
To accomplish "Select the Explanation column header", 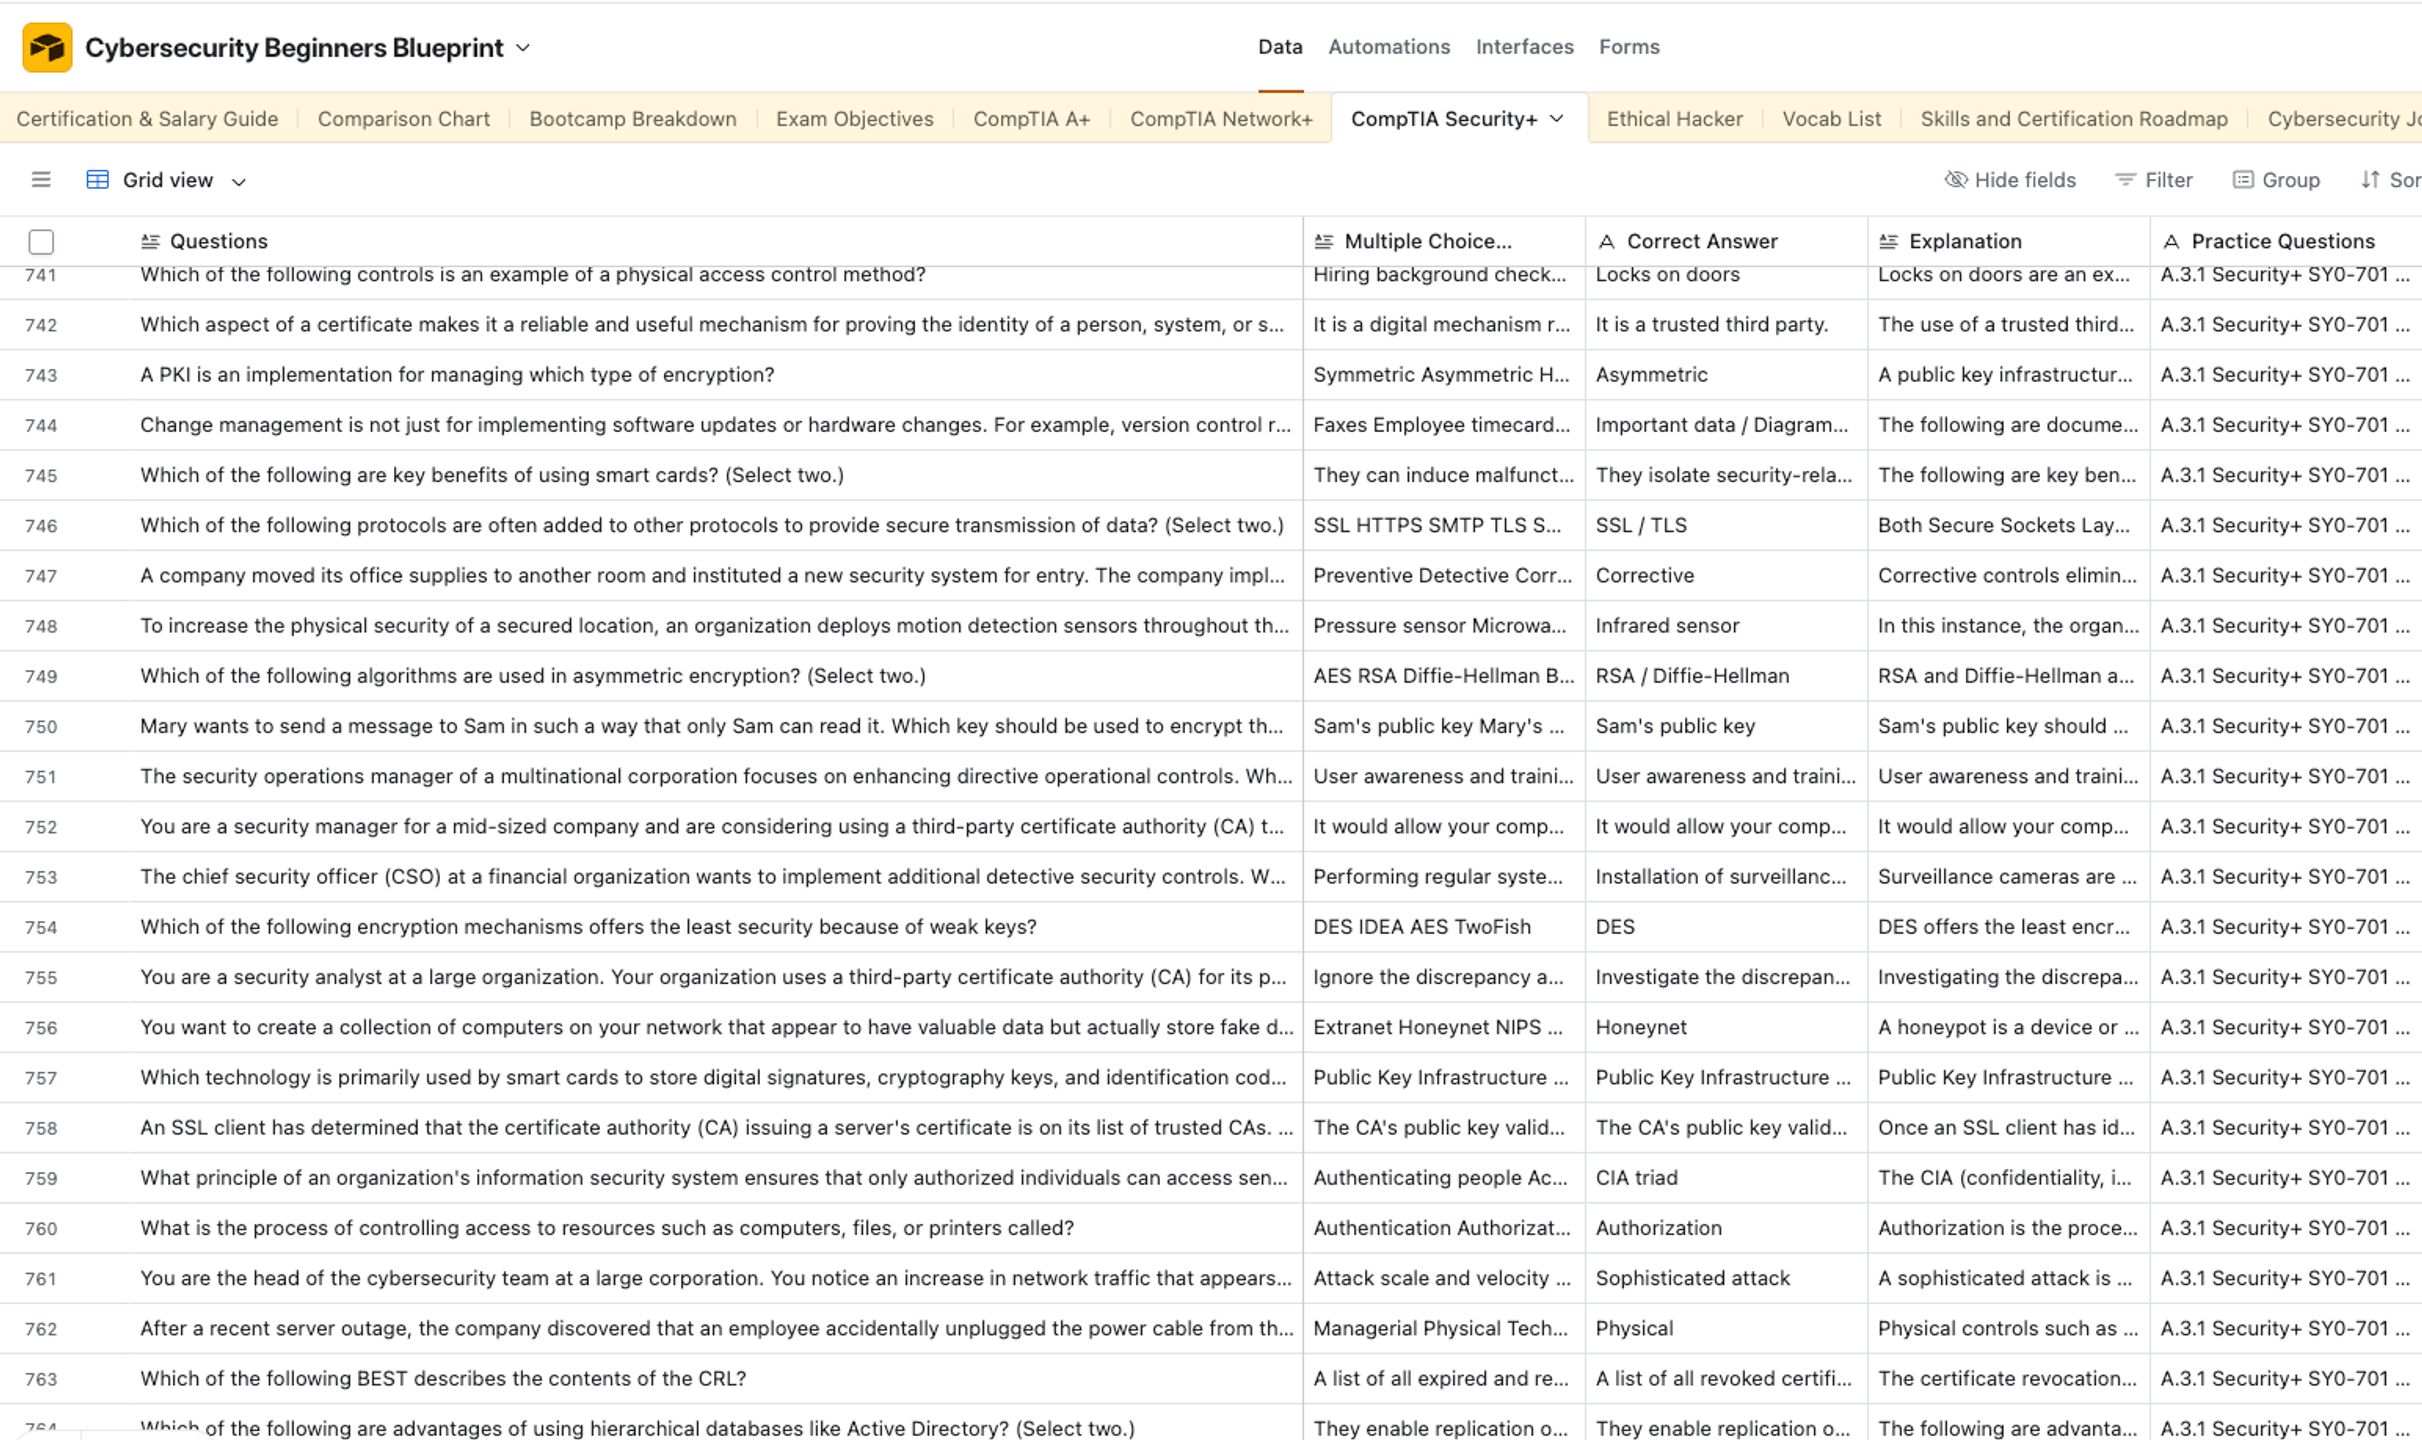I will click(x=2008, y=241).
